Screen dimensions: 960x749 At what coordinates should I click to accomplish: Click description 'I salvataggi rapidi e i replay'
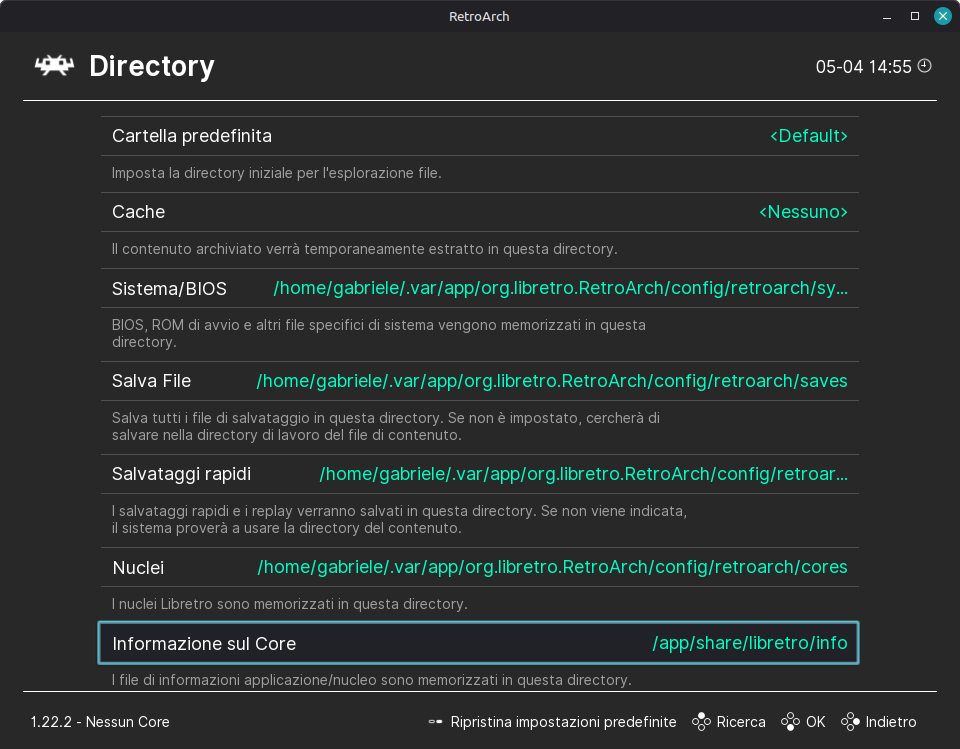click(x=399, y=520)
